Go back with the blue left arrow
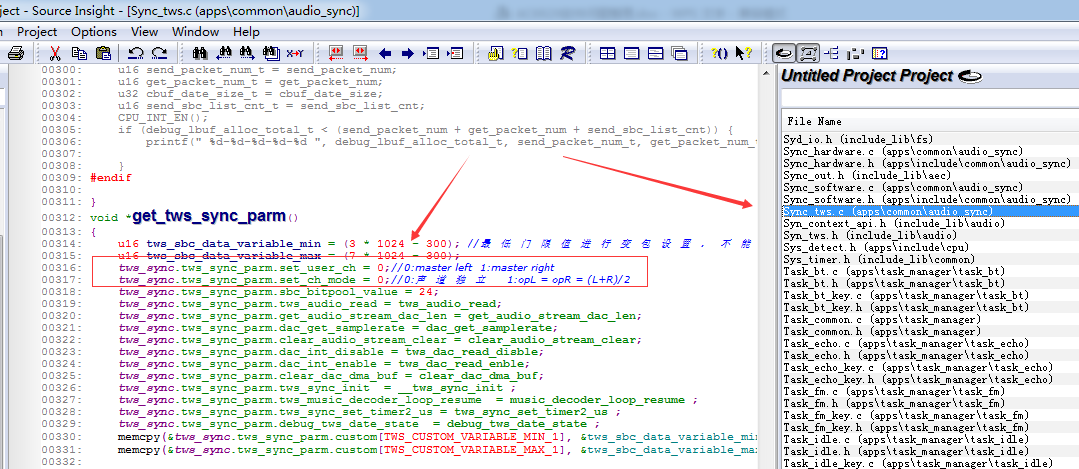The image size is (1079, 469). pos(385,53)
